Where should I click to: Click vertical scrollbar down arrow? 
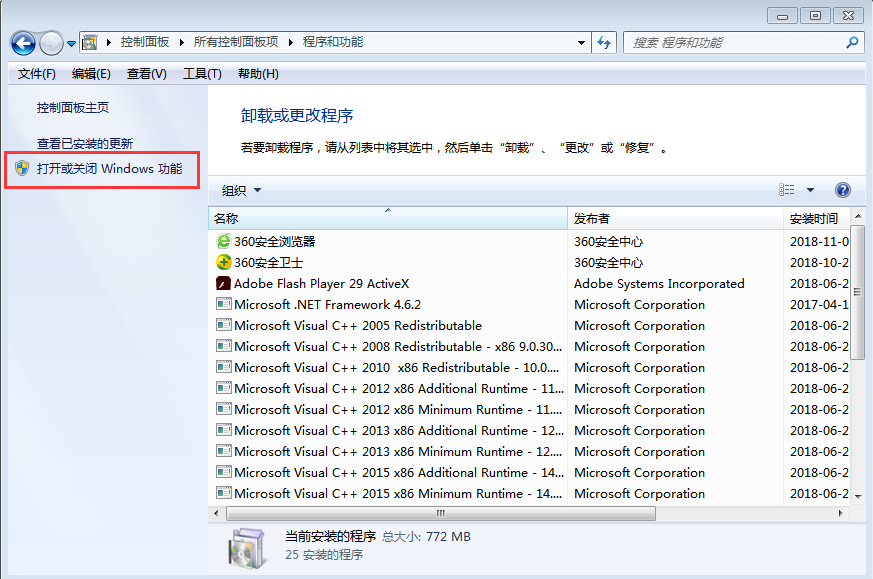tap(858, 496)
